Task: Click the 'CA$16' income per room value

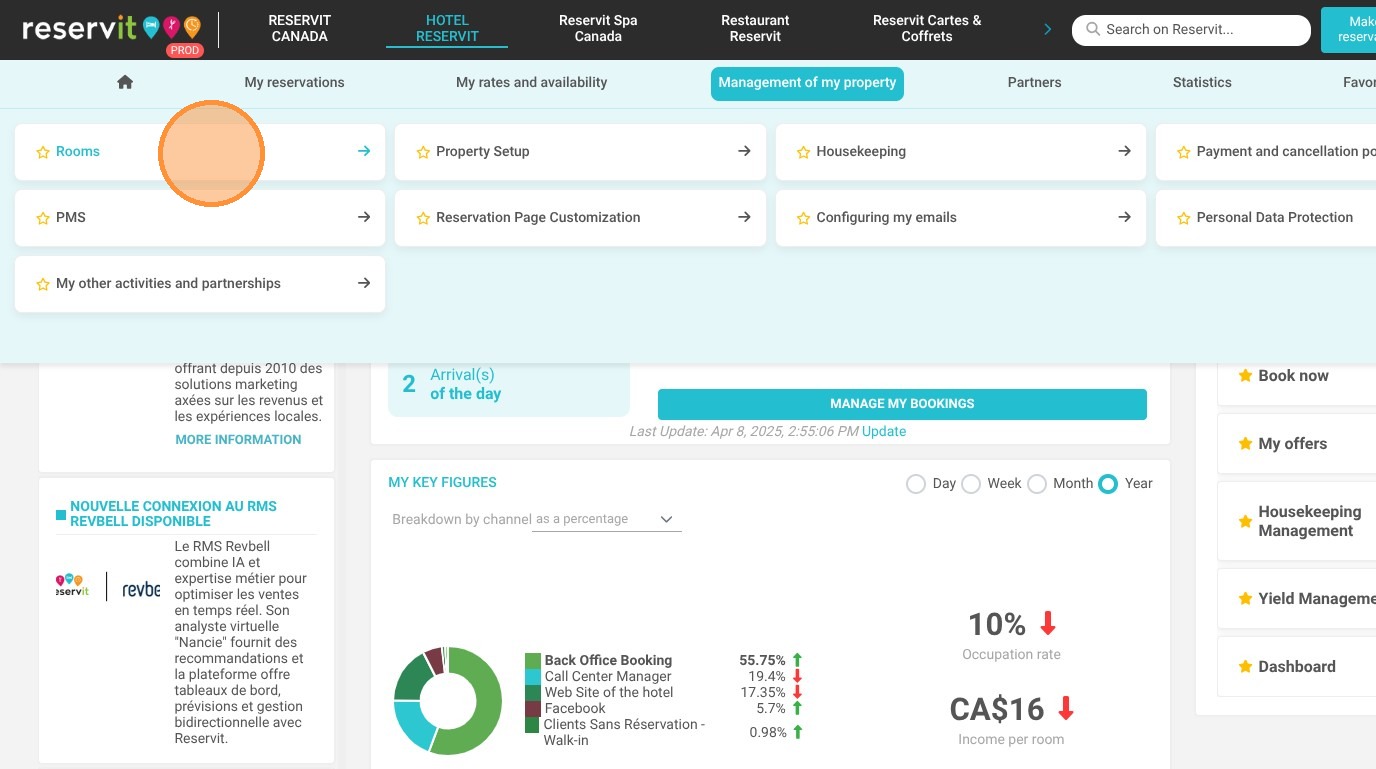Action: [997, 710]
